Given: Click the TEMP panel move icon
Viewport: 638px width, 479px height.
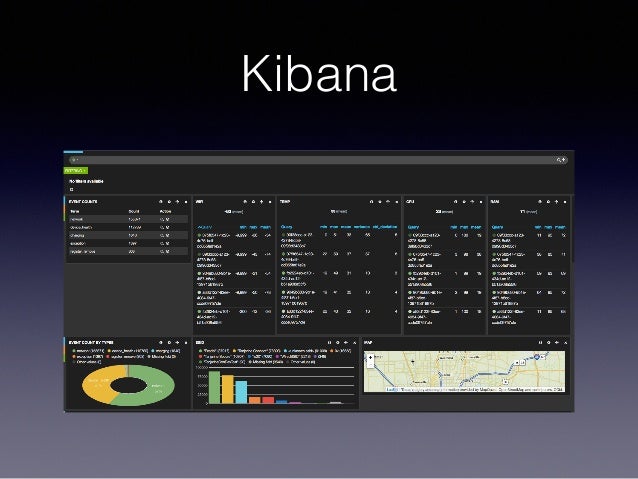Looking at the screenshot, I should (x=388, y=202).
